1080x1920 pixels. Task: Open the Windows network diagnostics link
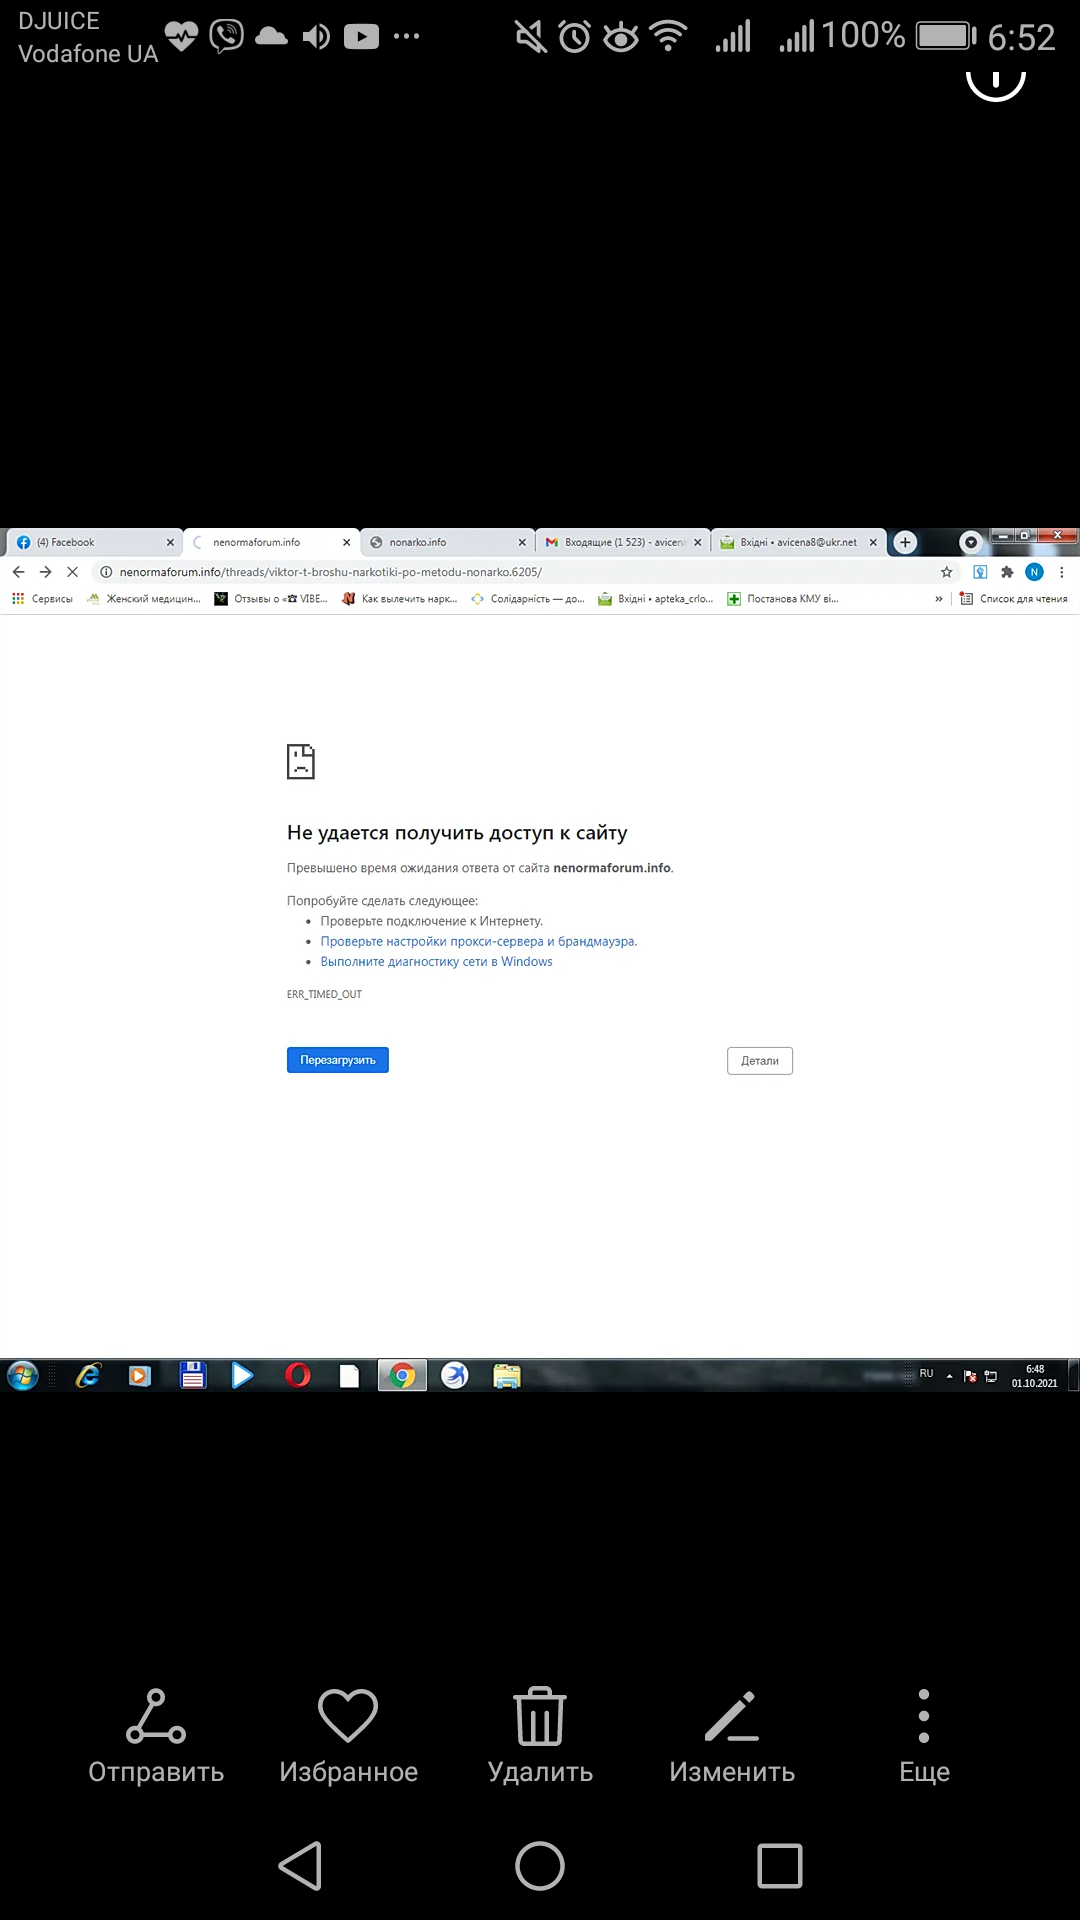click(436, 961)
